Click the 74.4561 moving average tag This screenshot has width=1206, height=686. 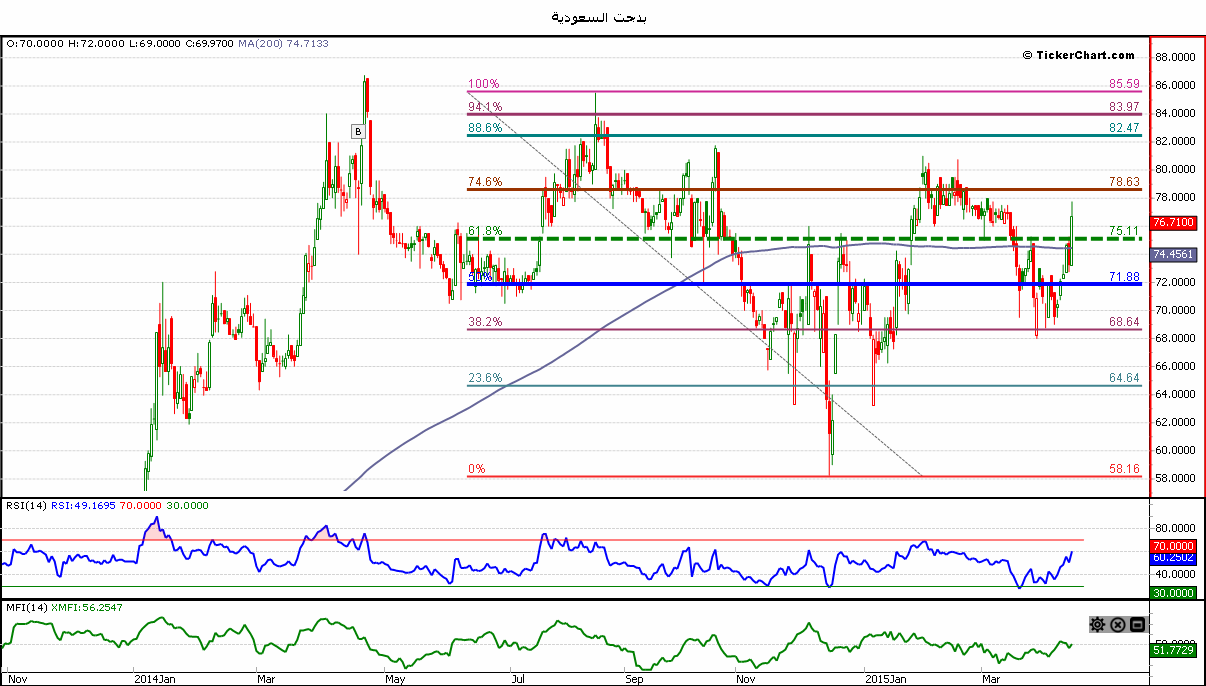[1173, 255]
